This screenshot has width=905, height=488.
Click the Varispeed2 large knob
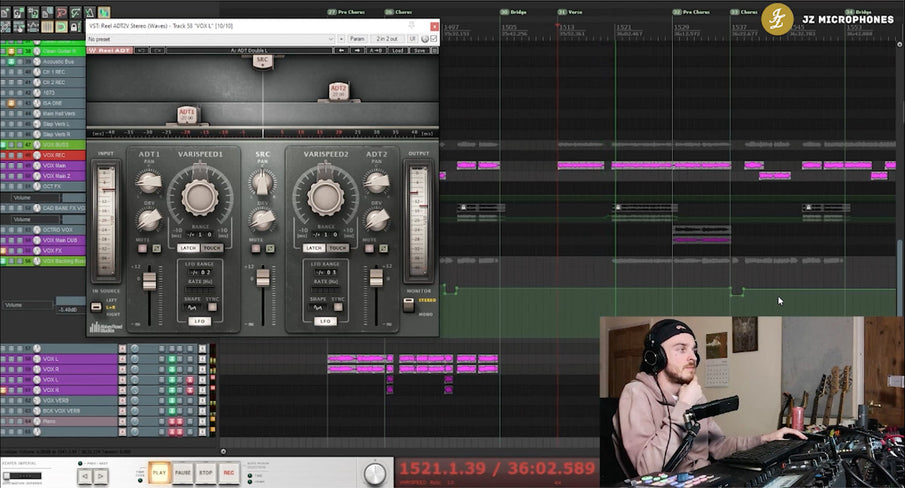pyautogui.click(x=325, y=197)
